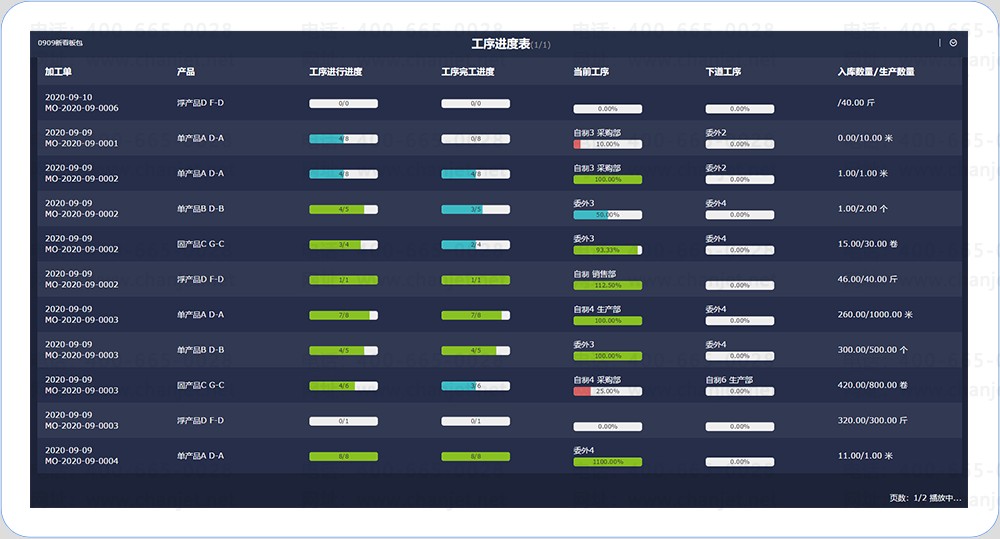Click the 1.00/1.00 米 quantity cell
Image resolution: width=1000 pixels, height=539 pixels.
862,174
